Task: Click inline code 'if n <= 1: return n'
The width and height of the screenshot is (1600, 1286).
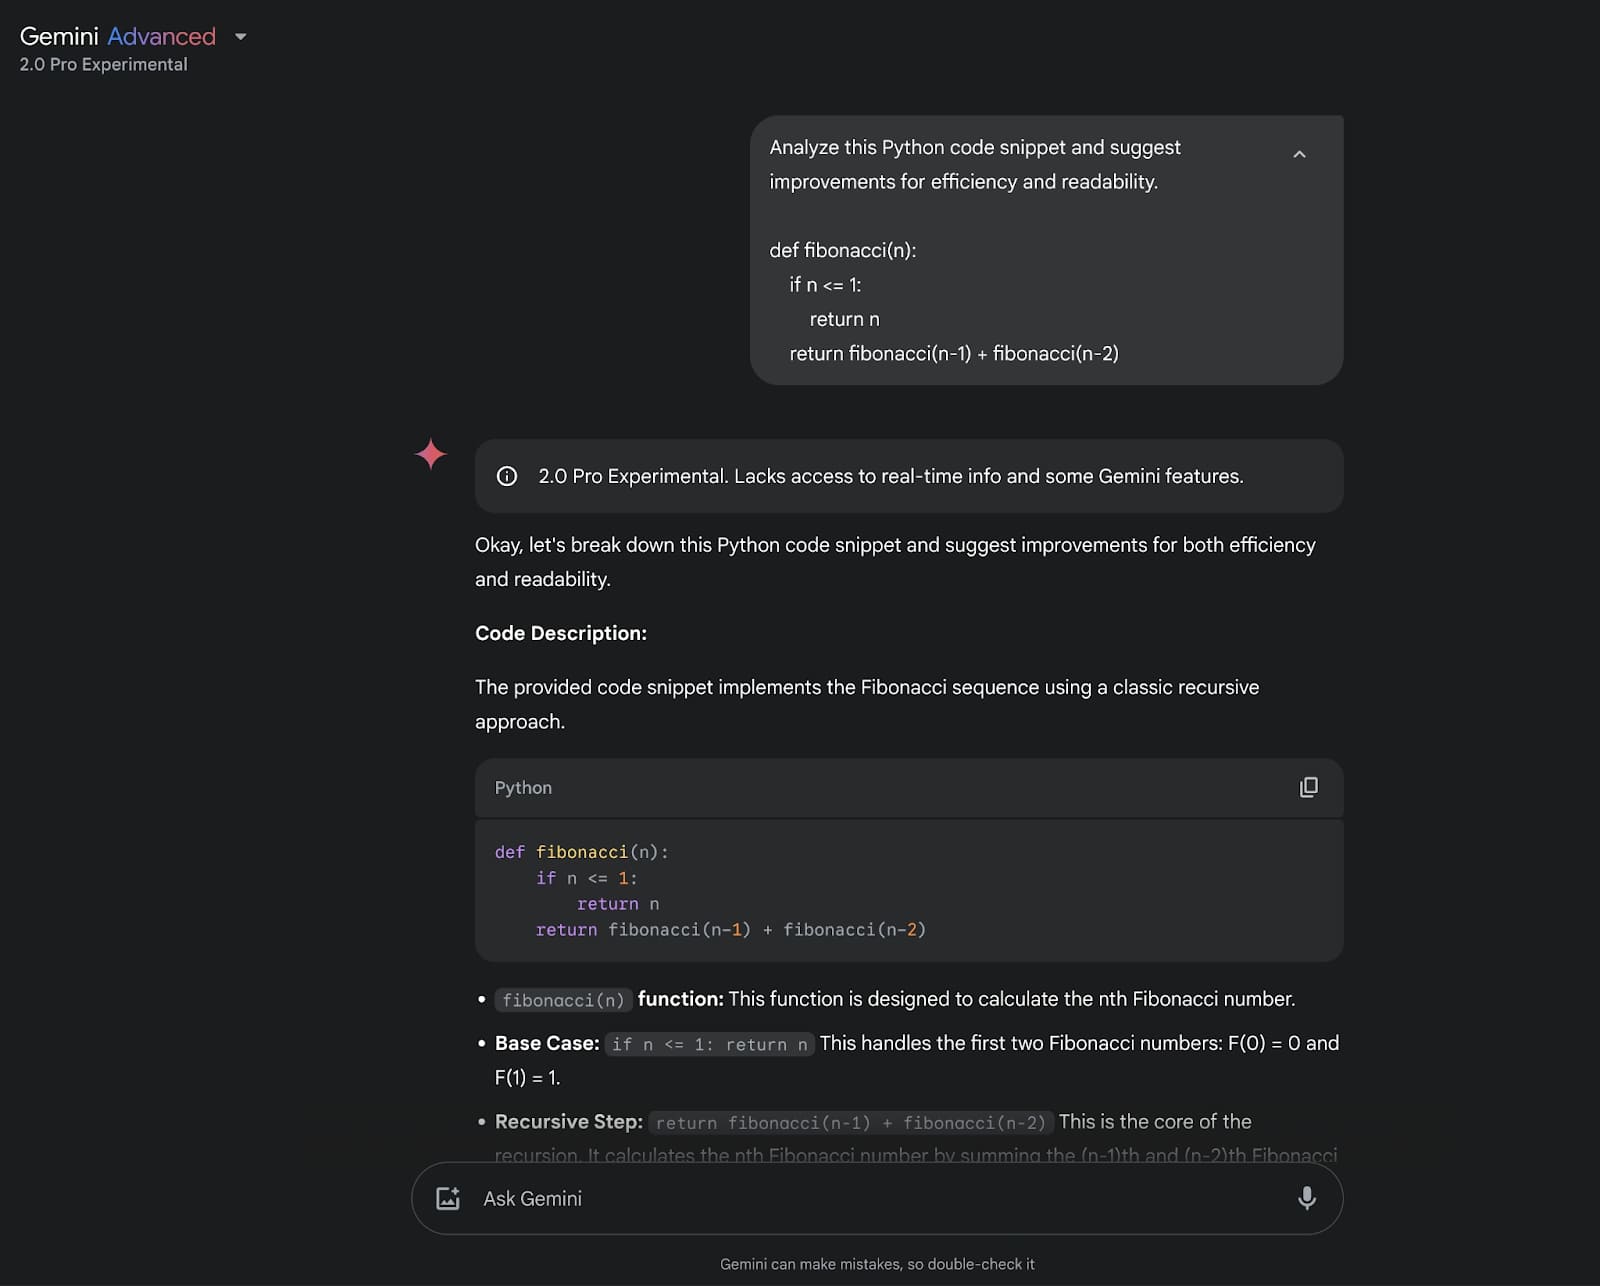Action: point(710,1044)
